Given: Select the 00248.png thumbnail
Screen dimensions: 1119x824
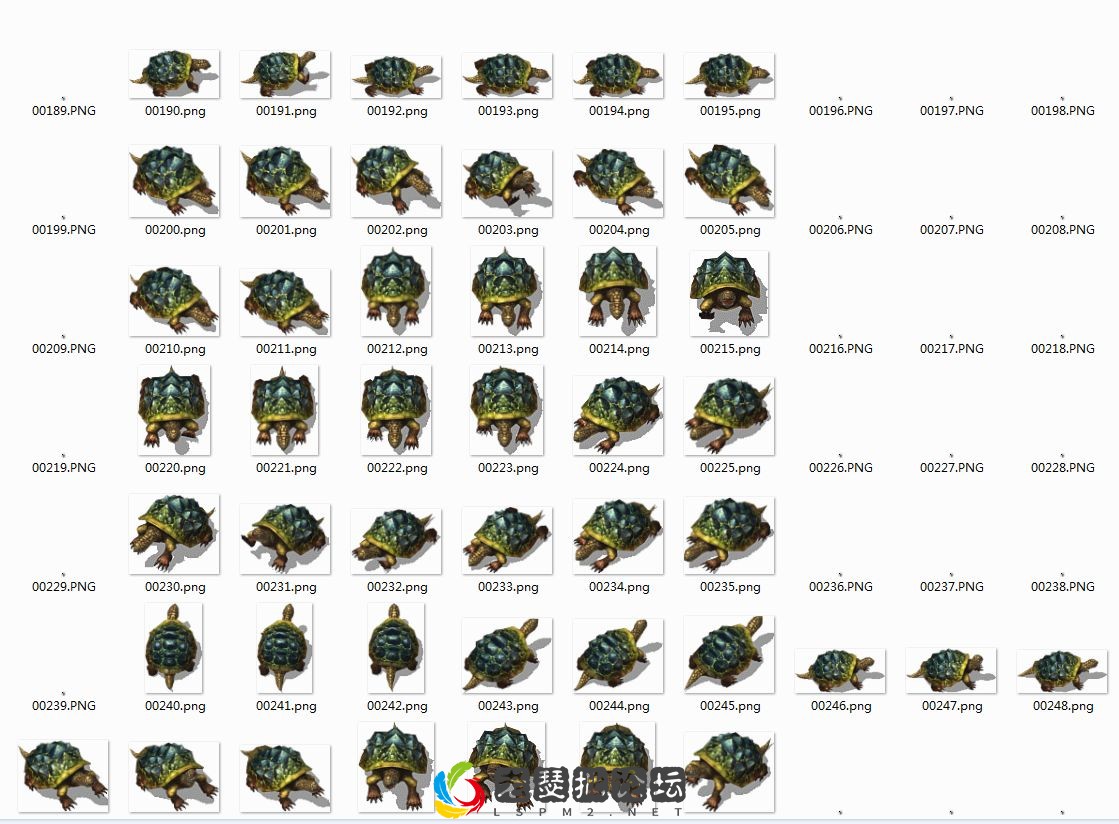Looking at the screenshot, I should (1062, 671).
